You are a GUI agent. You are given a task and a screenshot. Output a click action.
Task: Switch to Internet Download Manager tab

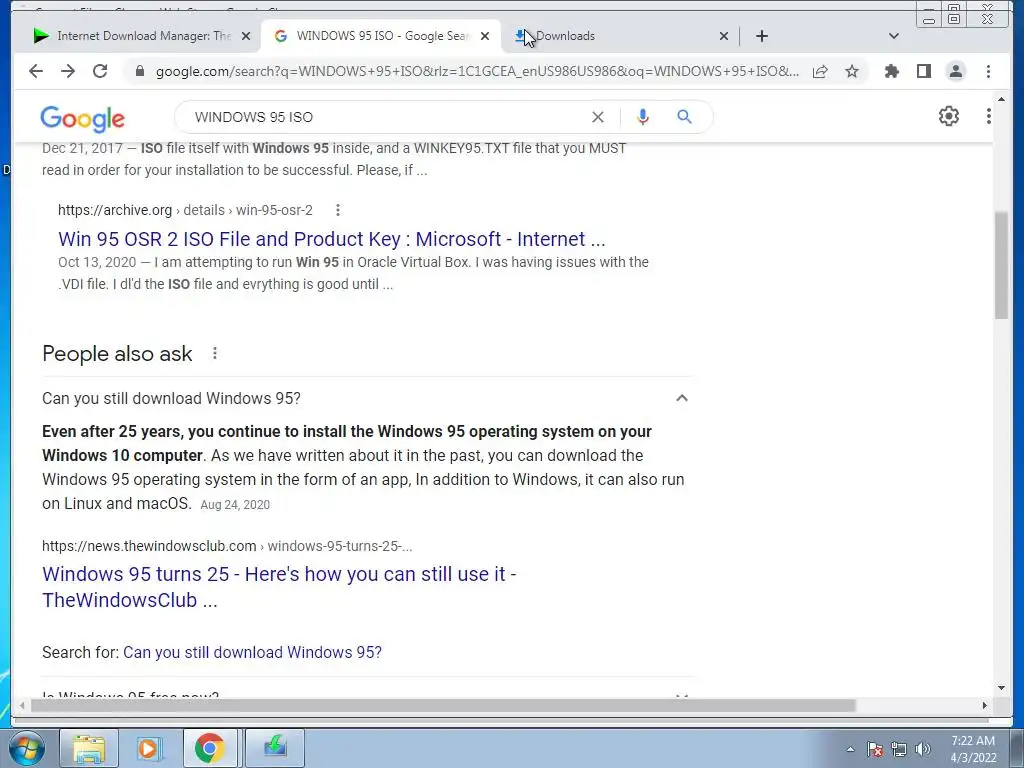pos(135,36)
